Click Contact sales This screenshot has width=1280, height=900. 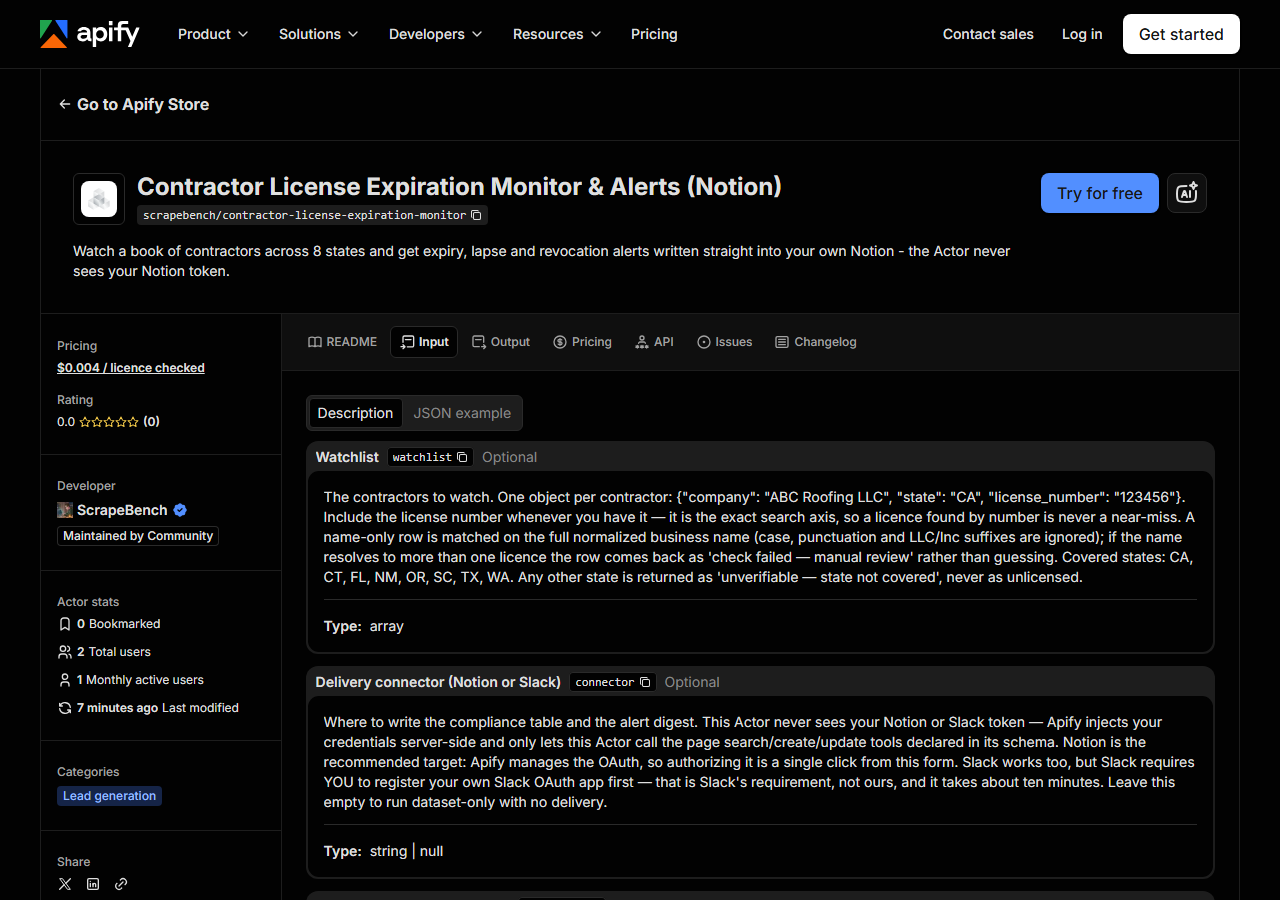[x=988, y=34]
